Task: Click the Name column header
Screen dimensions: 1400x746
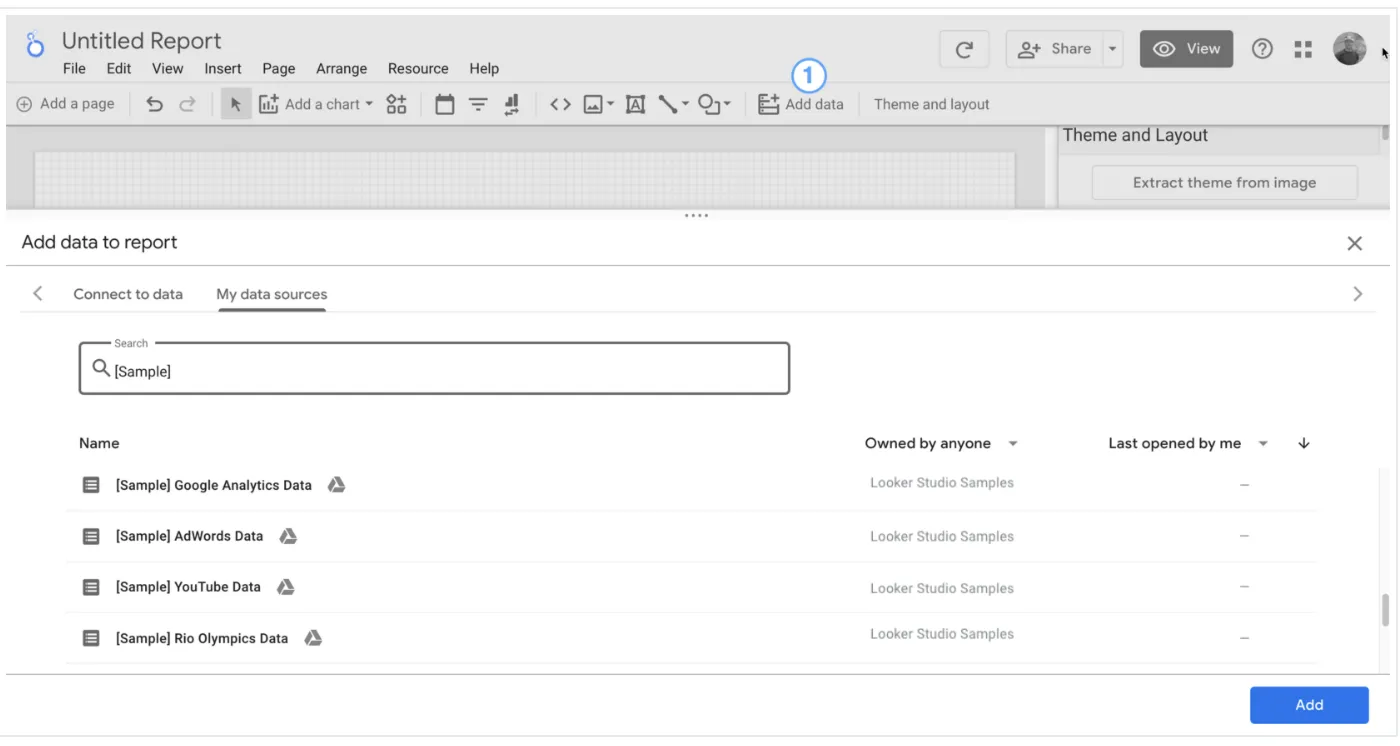Action: (x=99, y=443)
